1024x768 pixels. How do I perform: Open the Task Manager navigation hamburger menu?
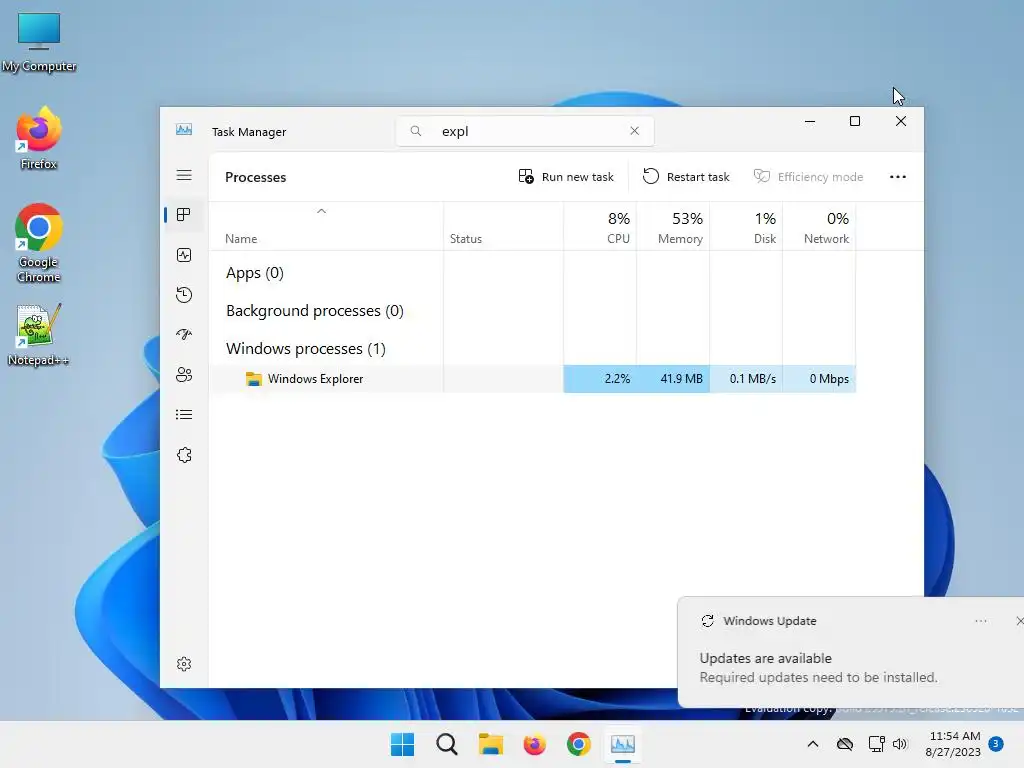pos(184,175)
